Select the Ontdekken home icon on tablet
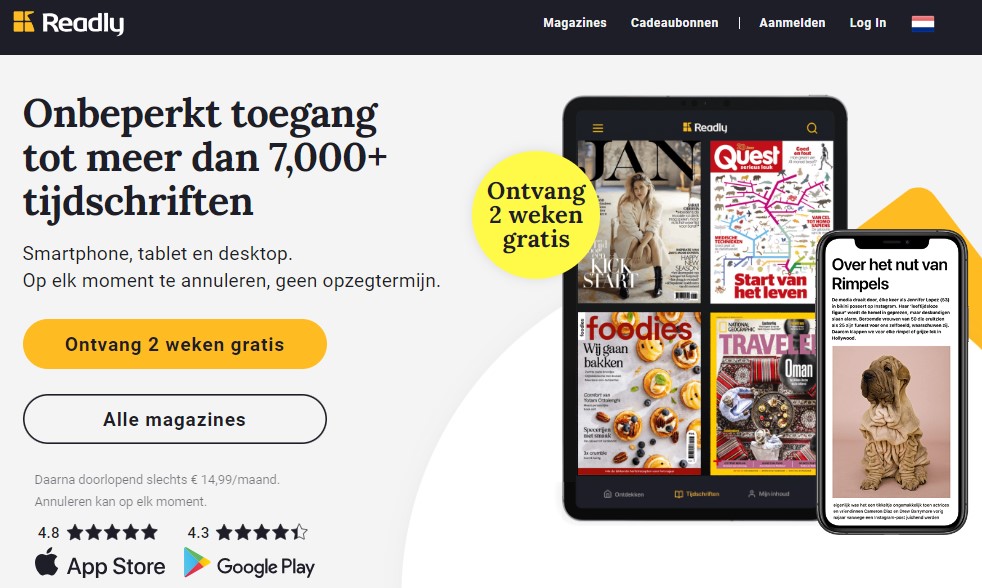The width and height of the screenshot is (982, 588). click(x=607, y=494)
